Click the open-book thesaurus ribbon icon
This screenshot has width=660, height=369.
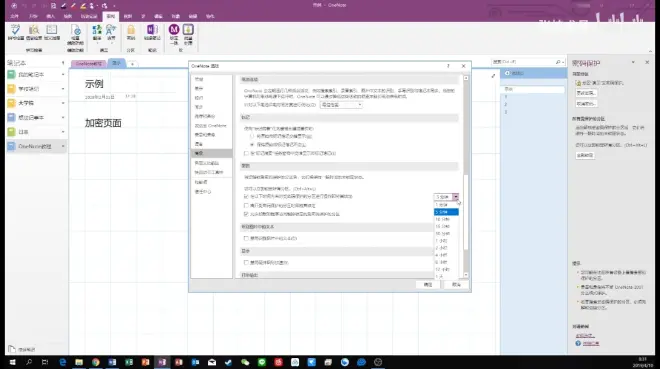52,30
